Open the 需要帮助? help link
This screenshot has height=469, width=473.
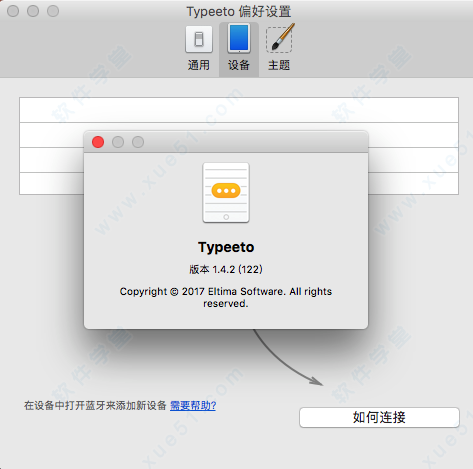[193, 405]
